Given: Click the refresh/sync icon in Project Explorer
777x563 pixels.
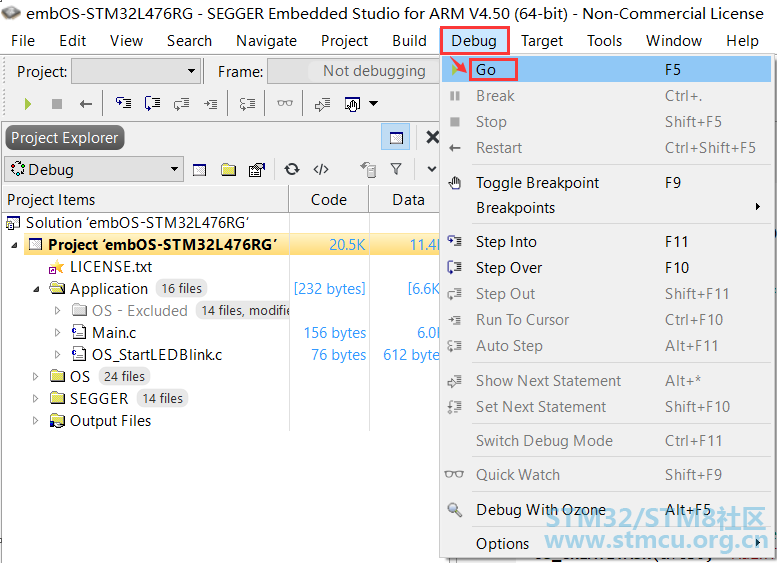Looking at the screenshot, I should click(x=292, y=169).
